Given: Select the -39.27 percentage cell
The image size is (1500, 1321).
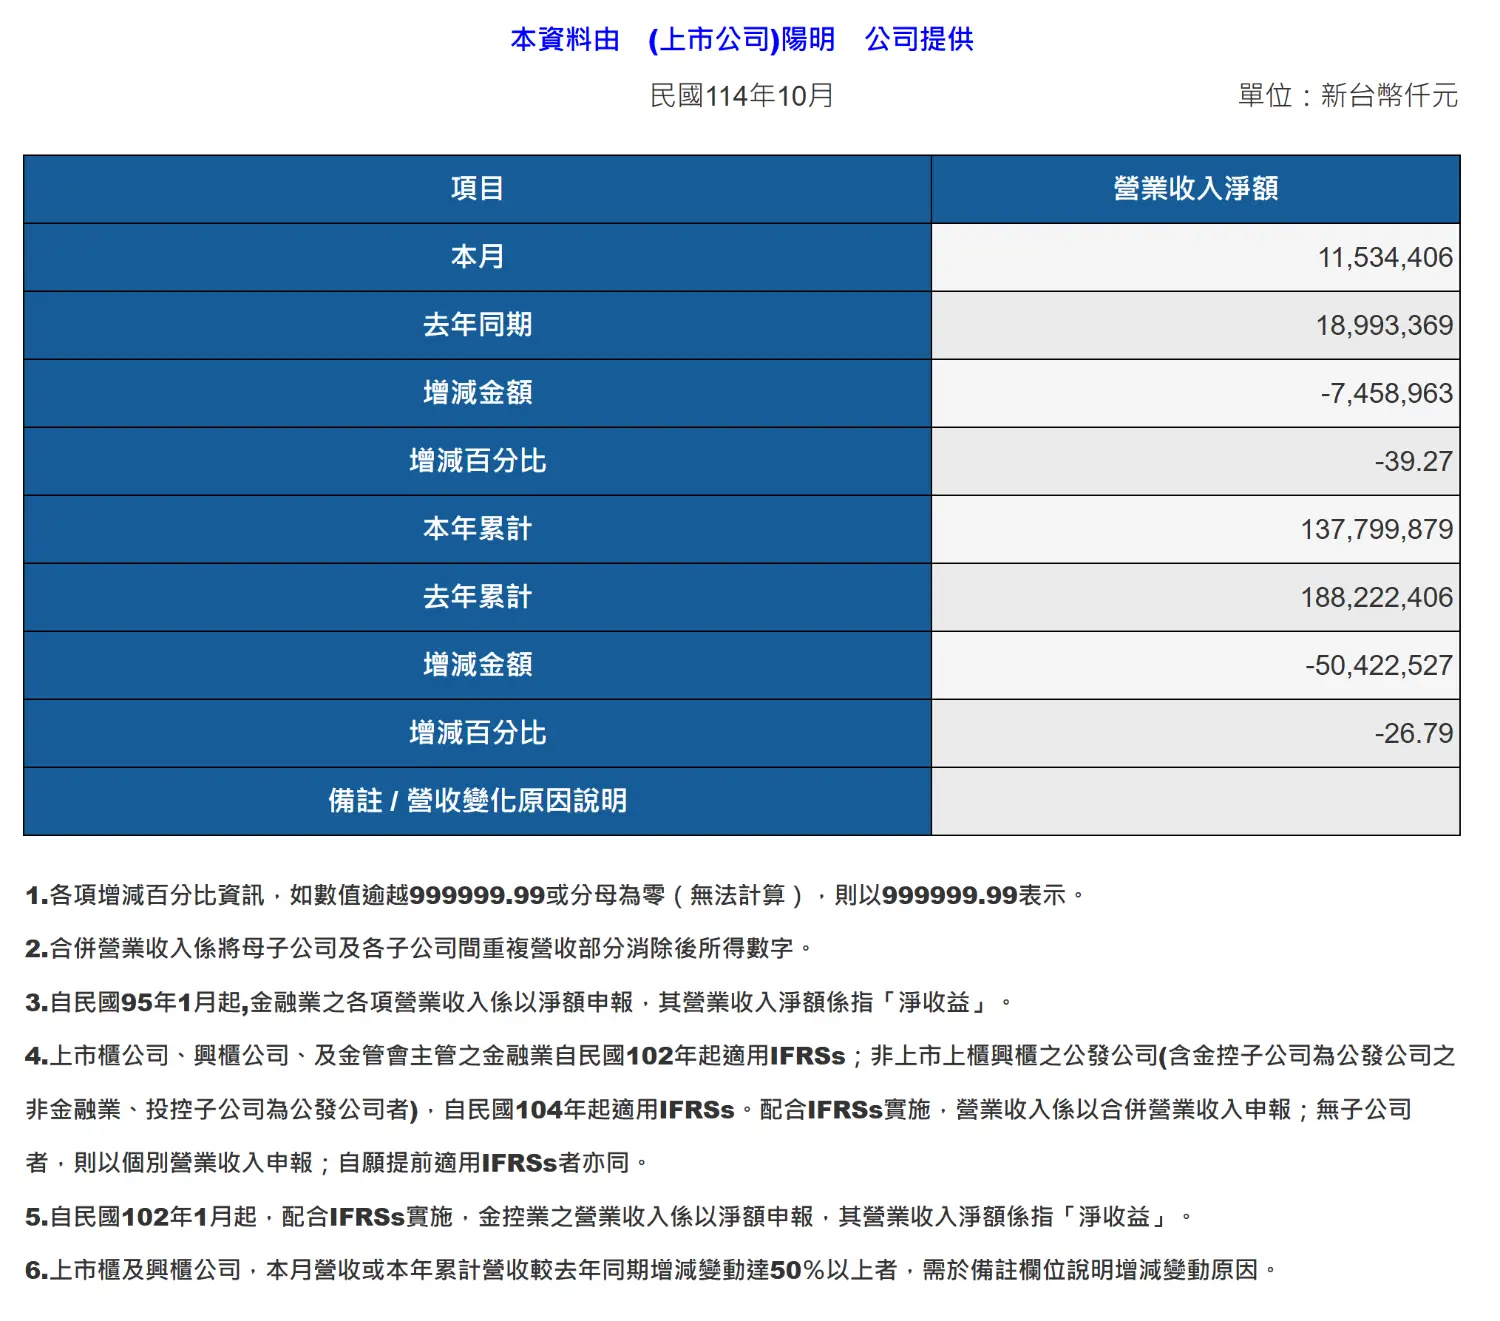Looking at the screenshot, I should pos(1412,462).
